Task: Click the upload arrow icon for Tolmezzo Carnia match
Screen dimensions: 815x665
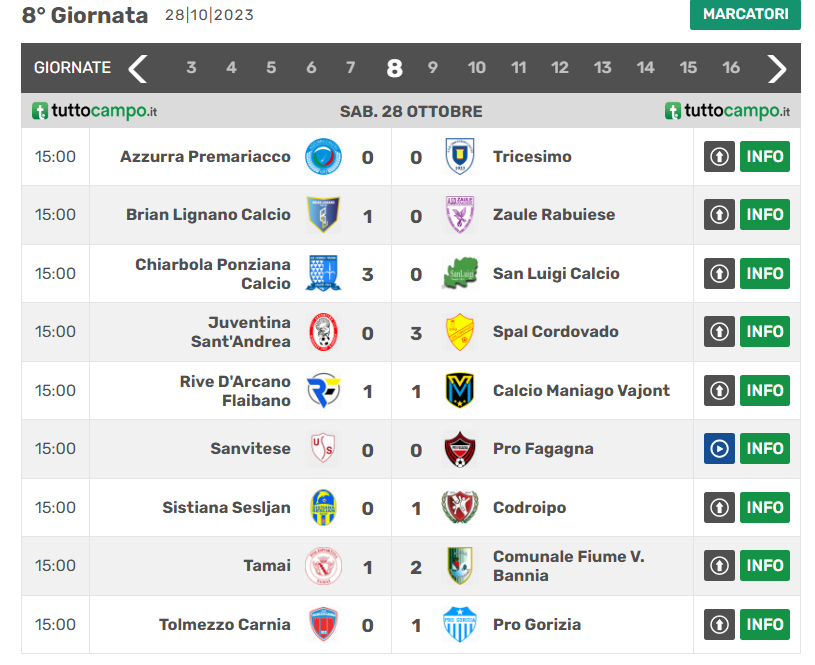Action: (x=719, y=624)
